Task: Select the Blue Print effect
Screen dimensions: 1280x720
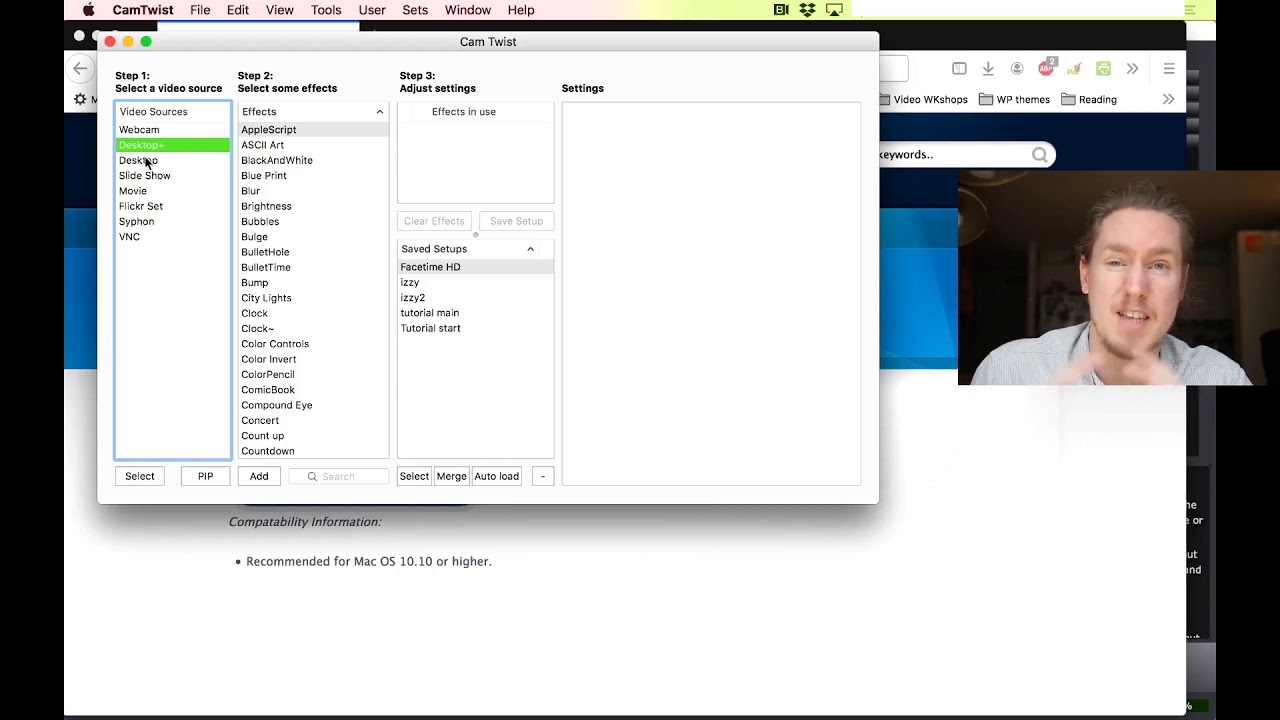Action: [x=313, y=176]
